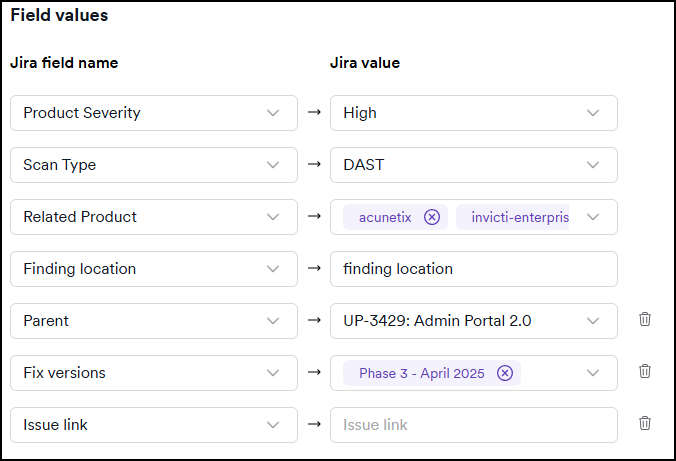The image size is (676, 461).
Task: Open the Fix versions field name dropdown
Action: [x=154, y=373]
